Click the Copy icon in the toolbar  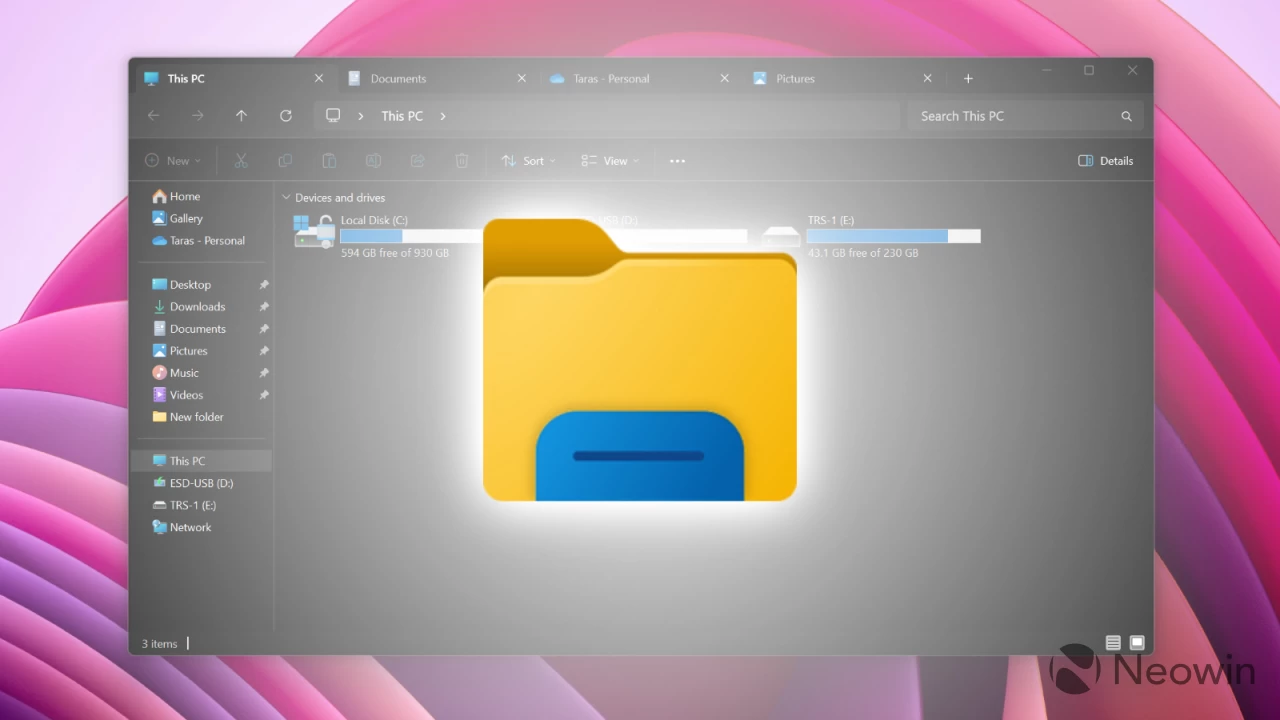(285, 160)
